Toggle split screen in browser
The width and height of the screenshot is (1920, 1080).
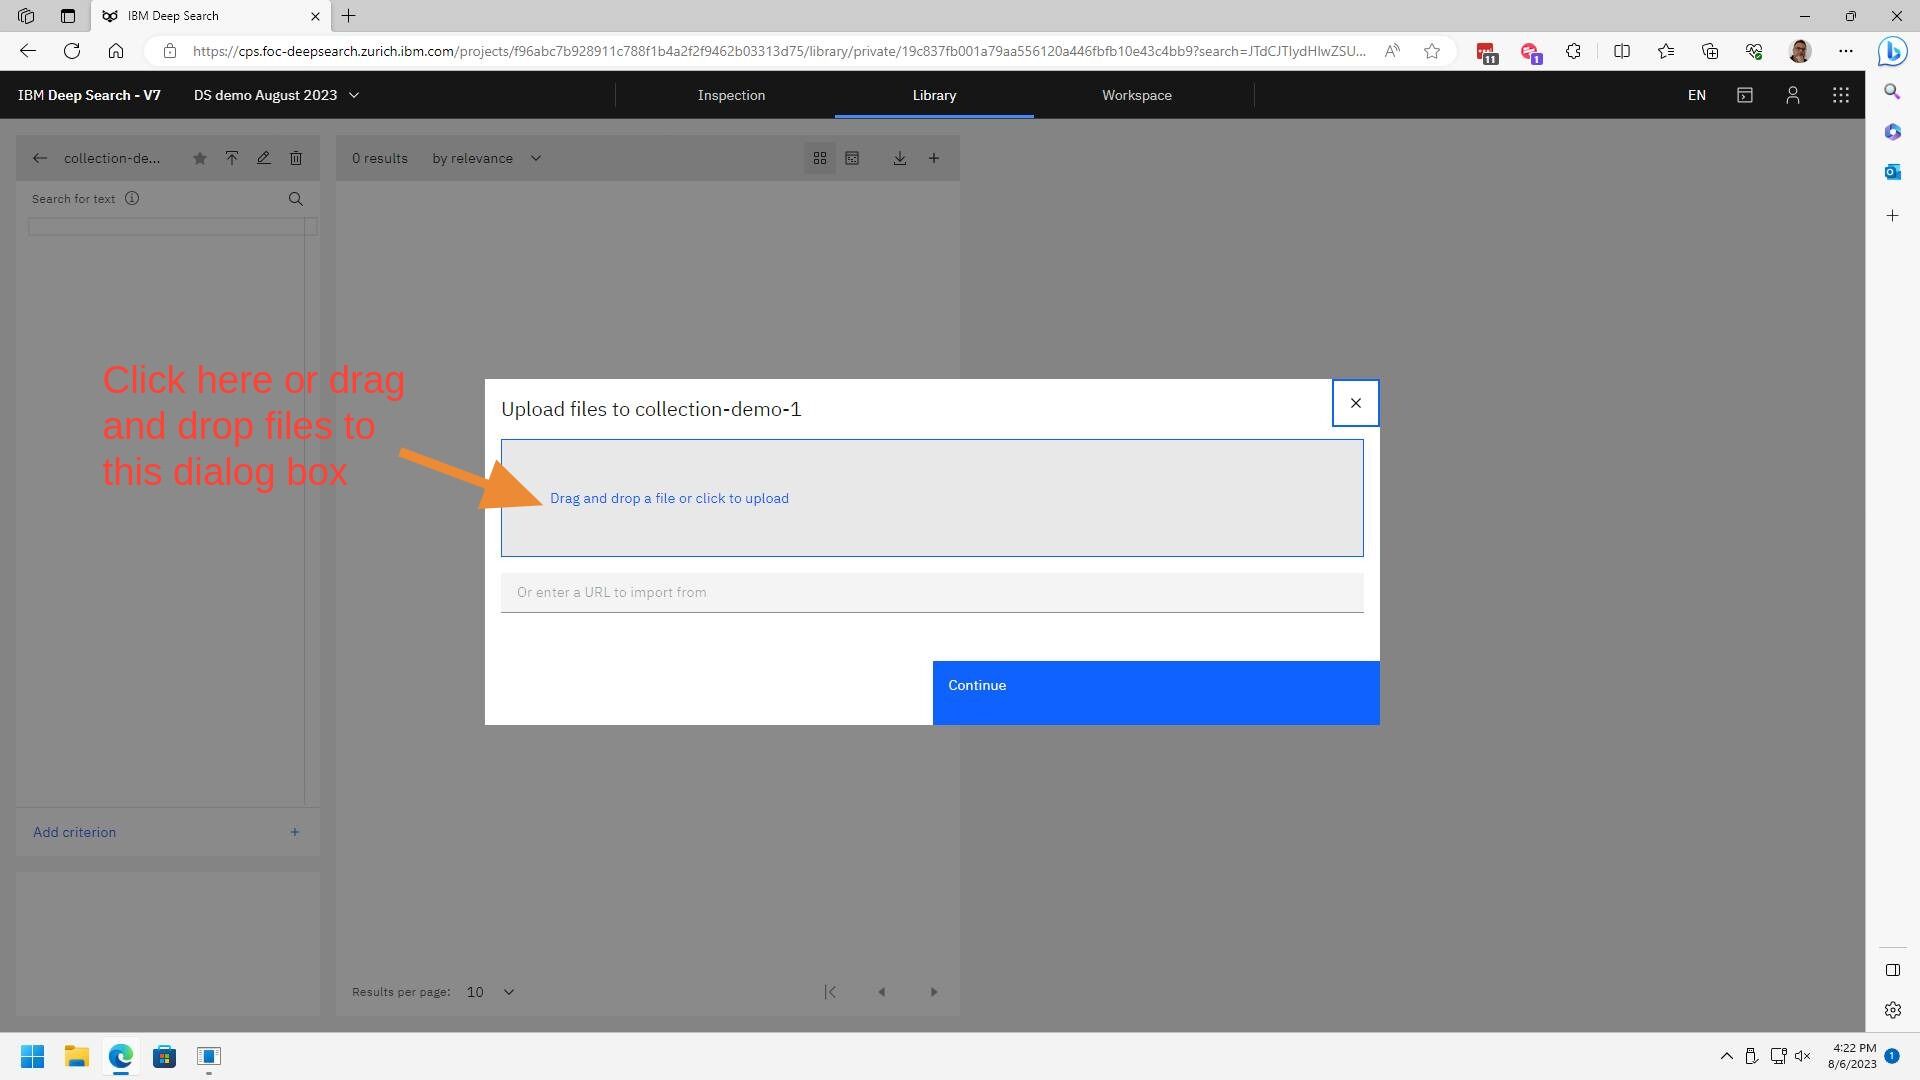[1622, 51]
